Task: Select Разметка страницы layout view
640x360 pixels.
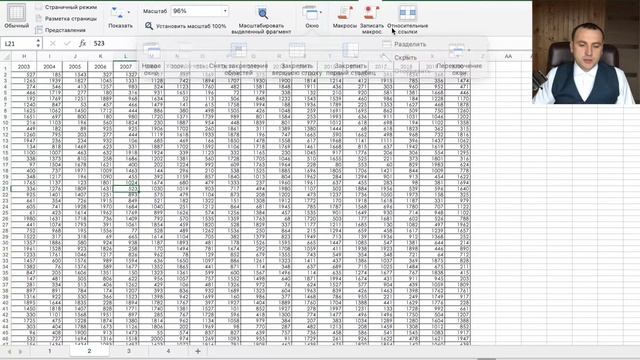Action: point(66,19)
